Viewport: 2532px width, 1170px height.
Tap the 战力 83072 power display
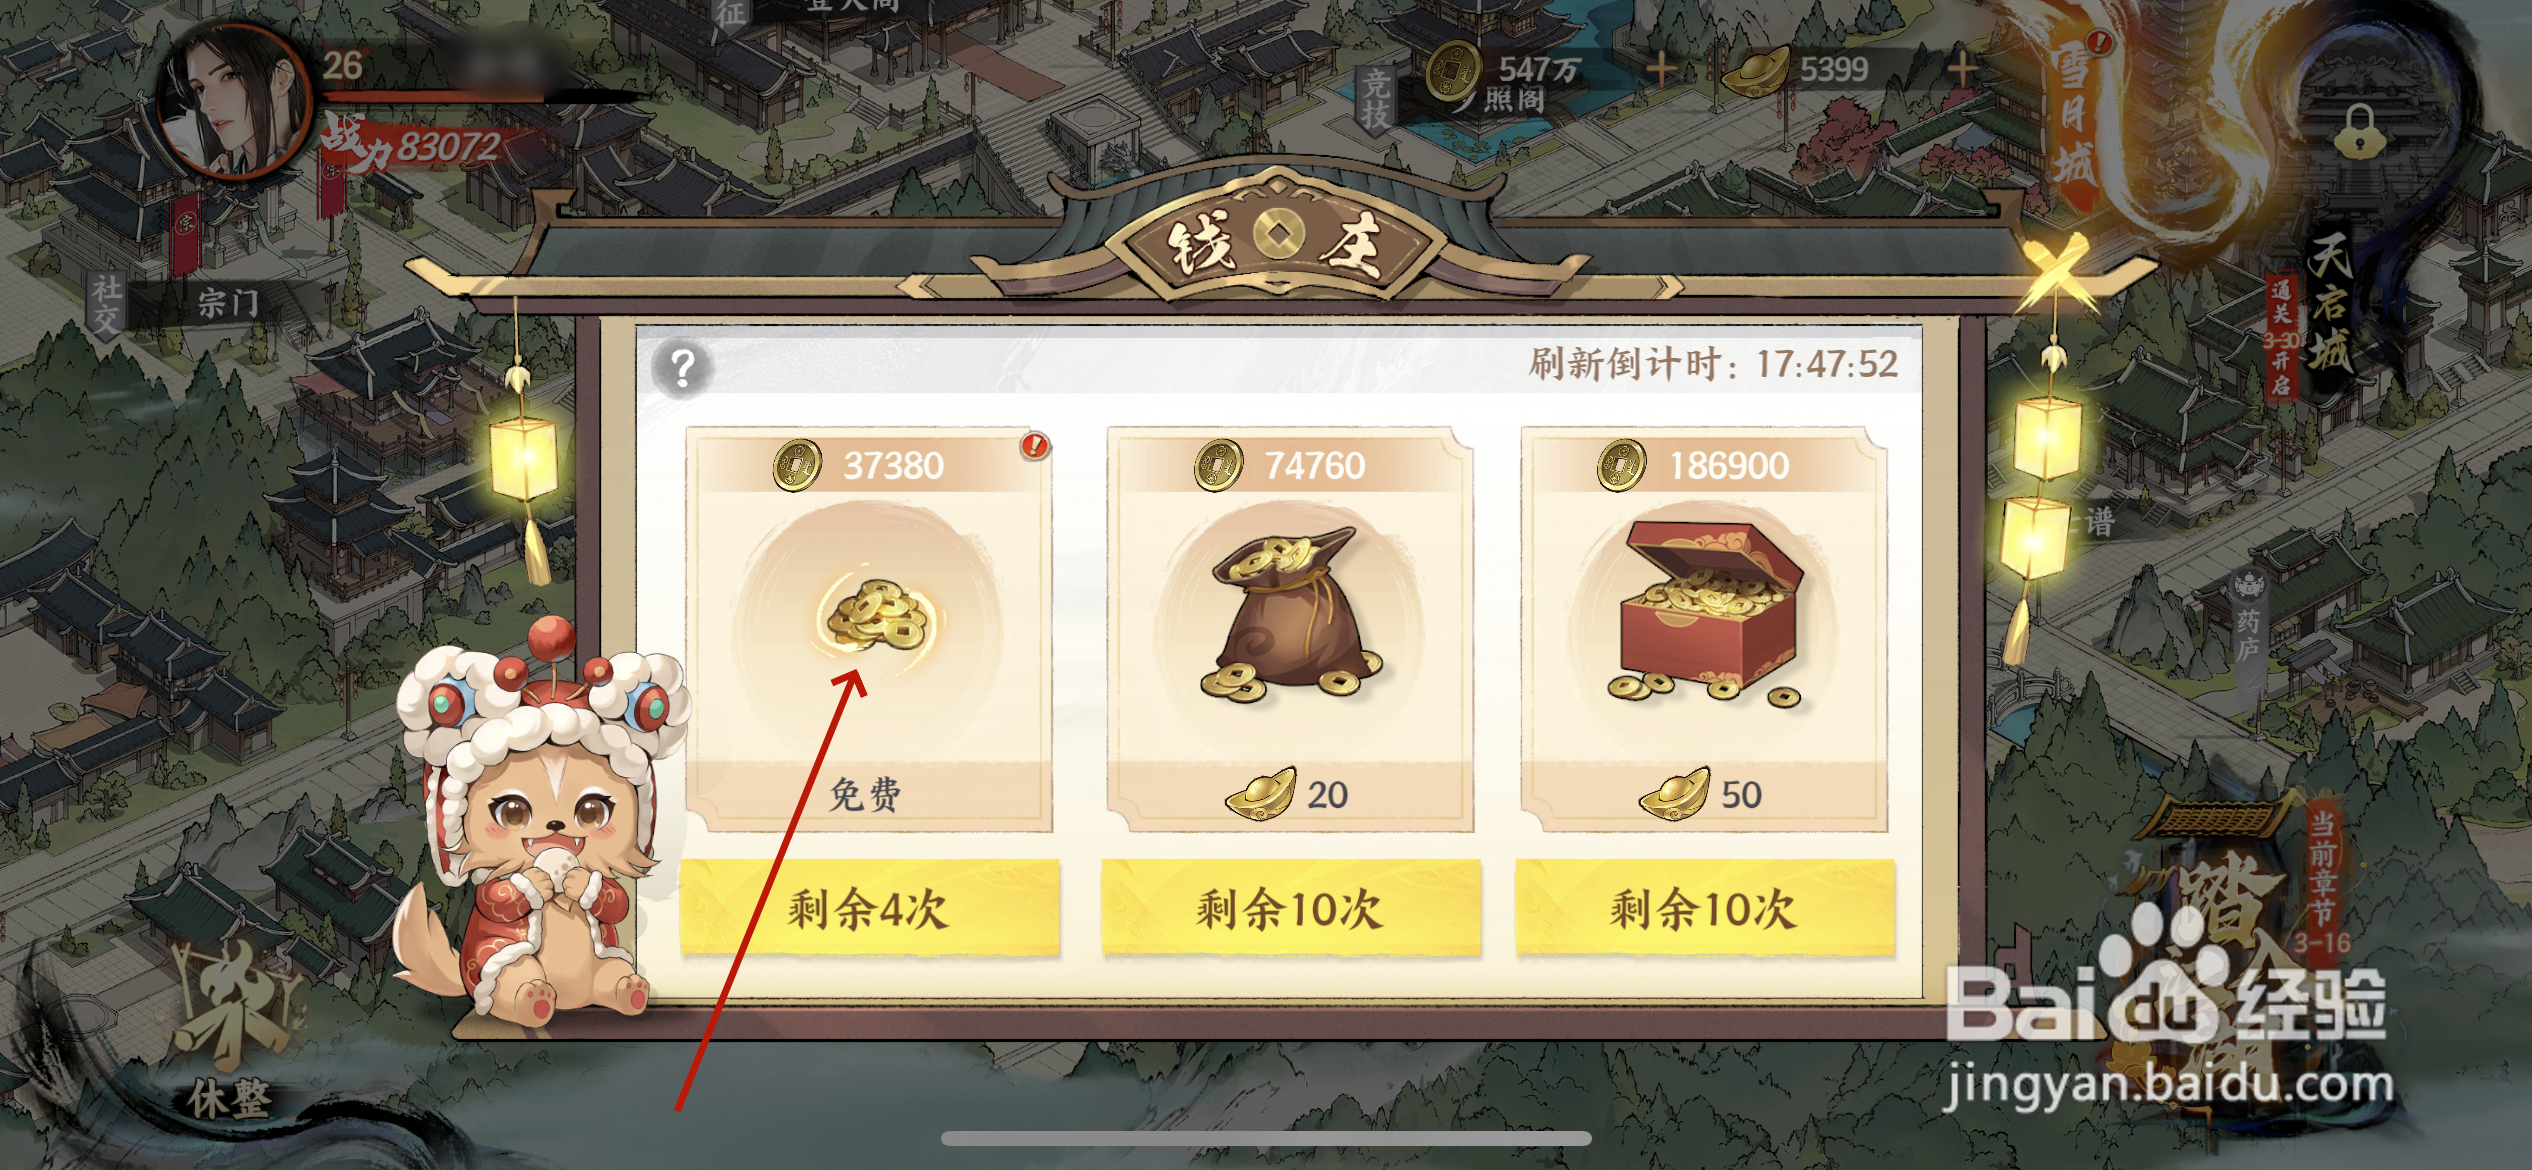click(x=412, y=145)
